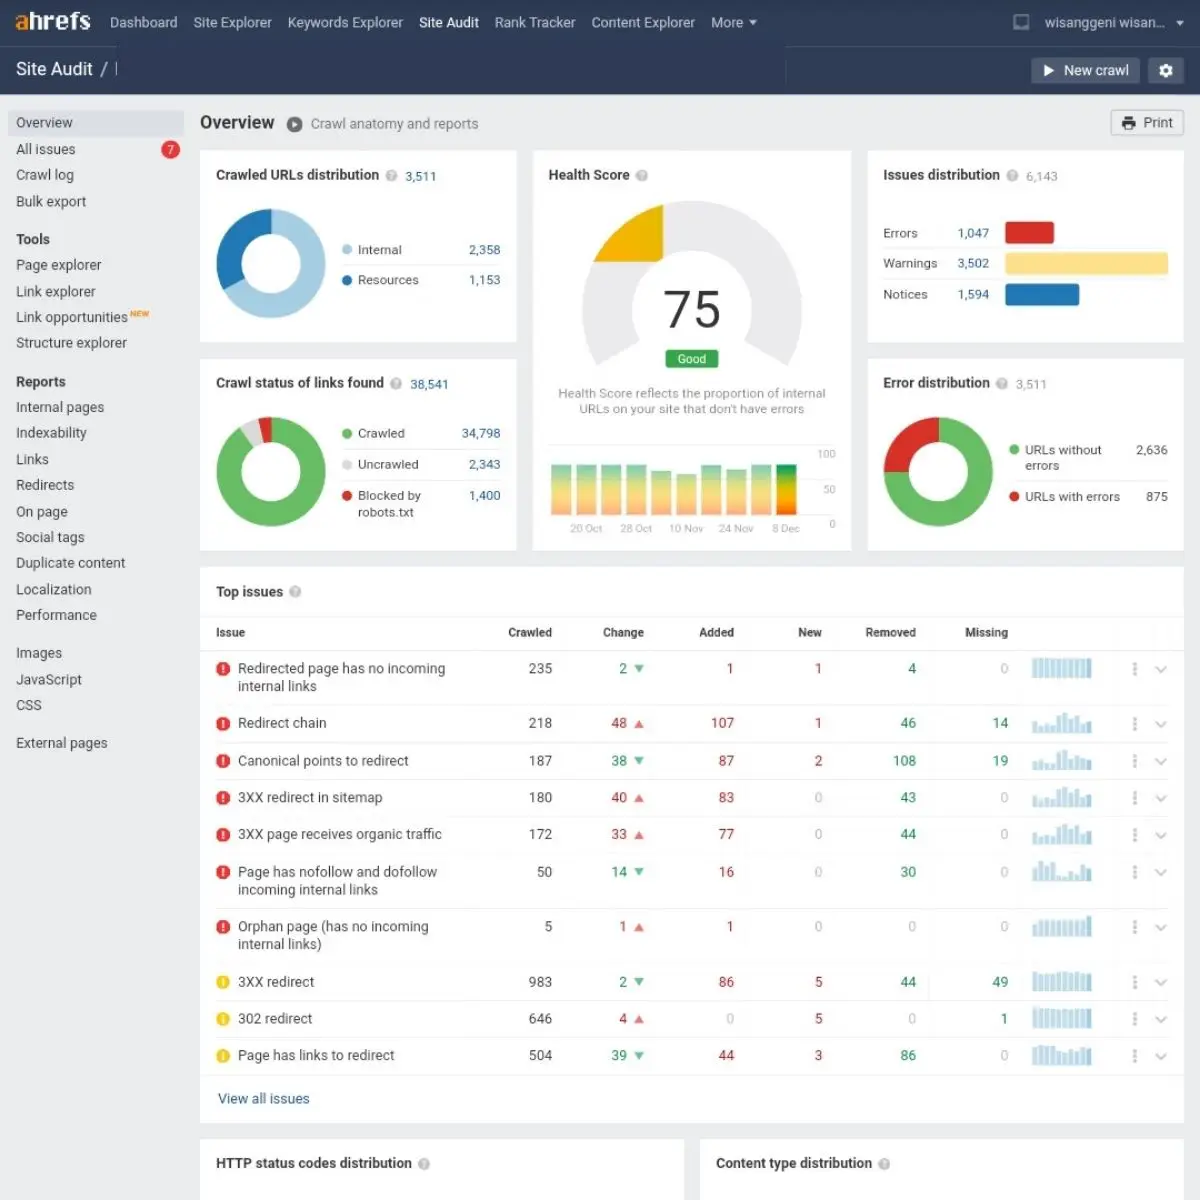The image size is (1200, 1200).
Task: Start a New crawl
Action: click(x=1085, y=70)
